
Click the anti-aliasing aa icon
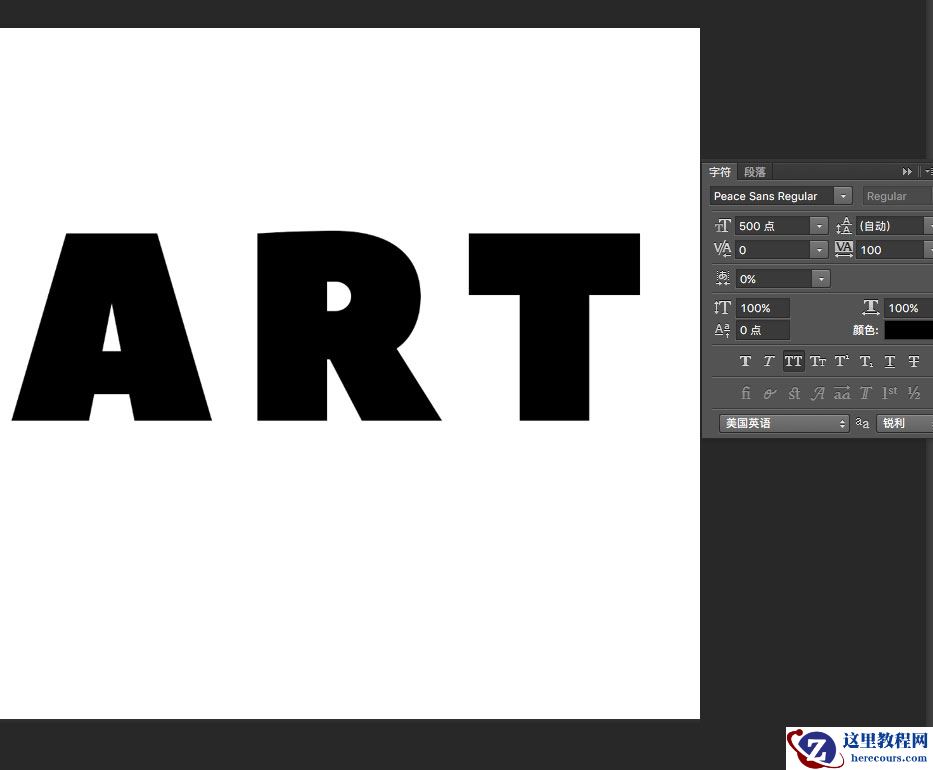pyautogui.click(x=862, y=423)
